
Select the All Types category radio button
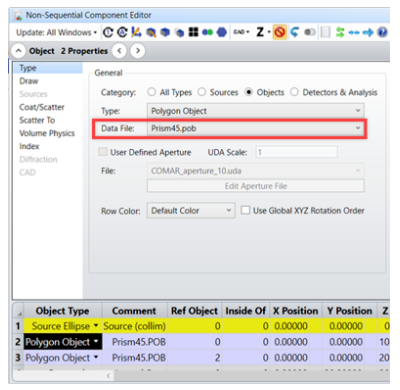point(152,92)
